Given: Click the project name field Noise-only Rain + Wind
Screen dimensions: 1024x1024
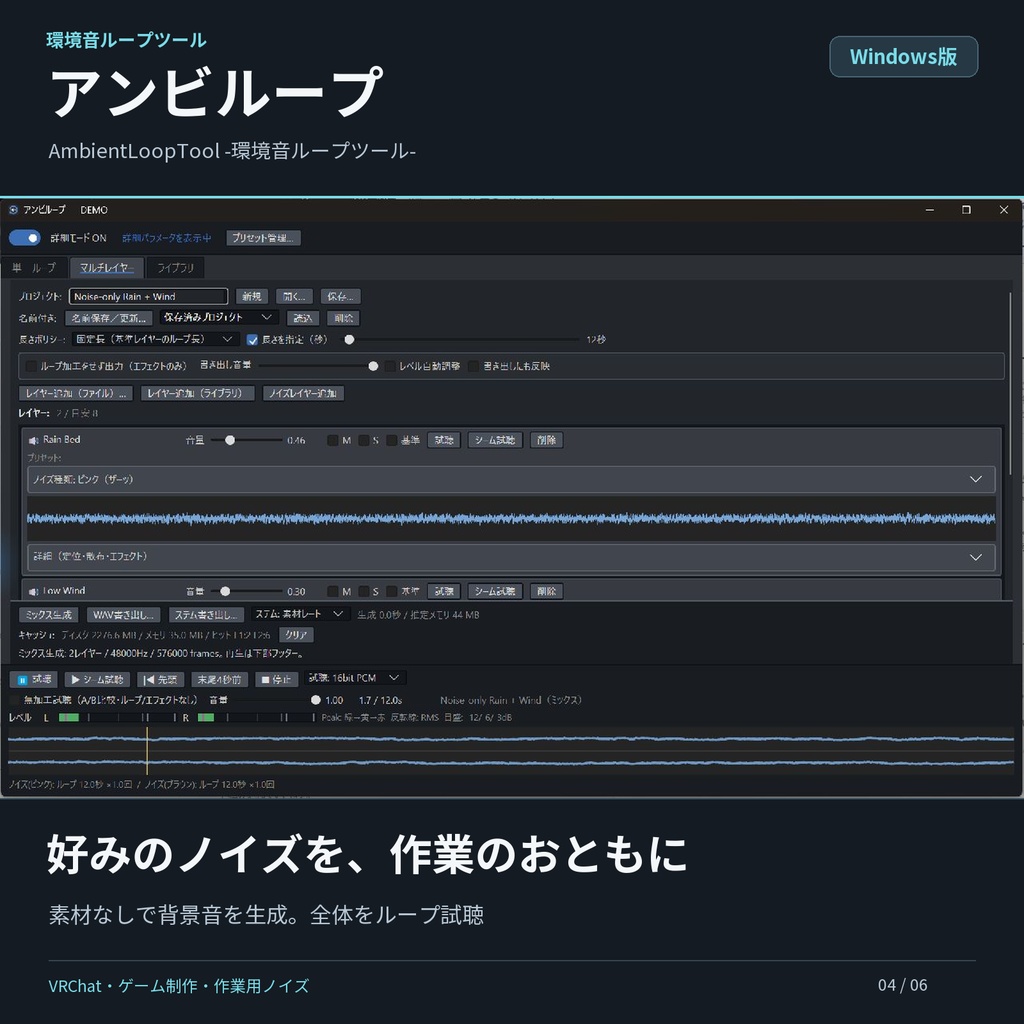Looking at the screenshot, I should tap(148, 296).
